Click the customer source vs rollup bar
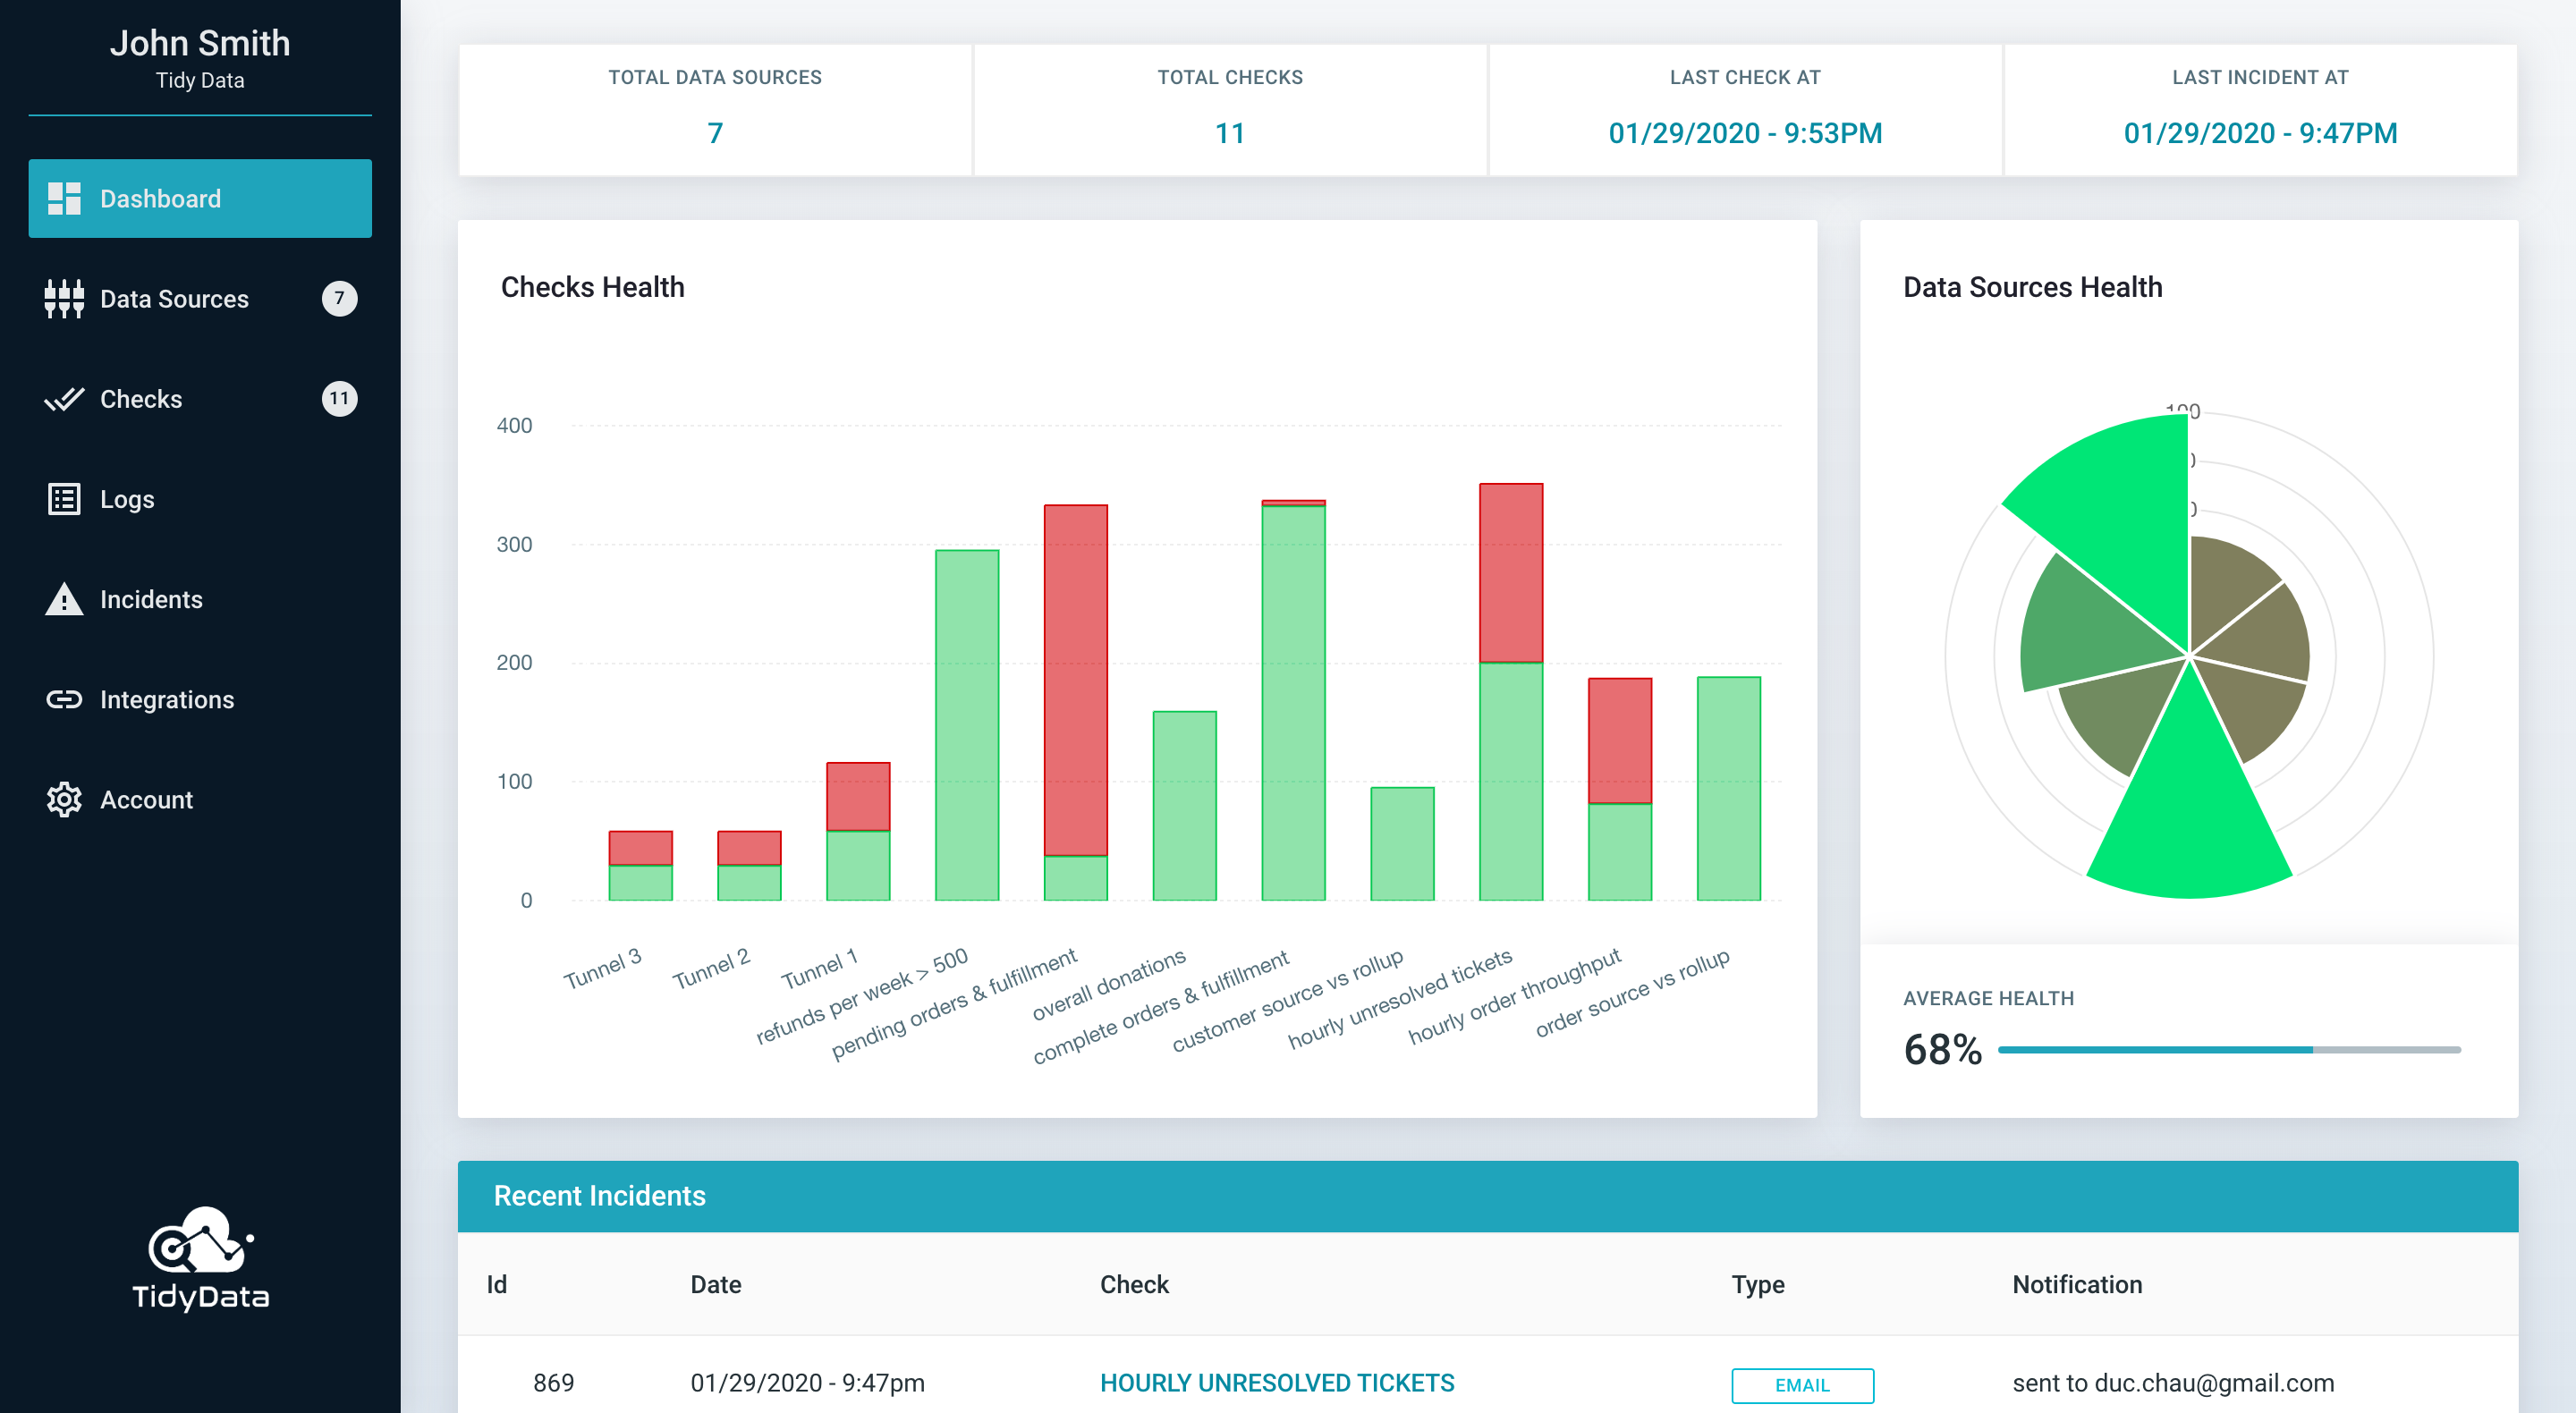 1402,844
